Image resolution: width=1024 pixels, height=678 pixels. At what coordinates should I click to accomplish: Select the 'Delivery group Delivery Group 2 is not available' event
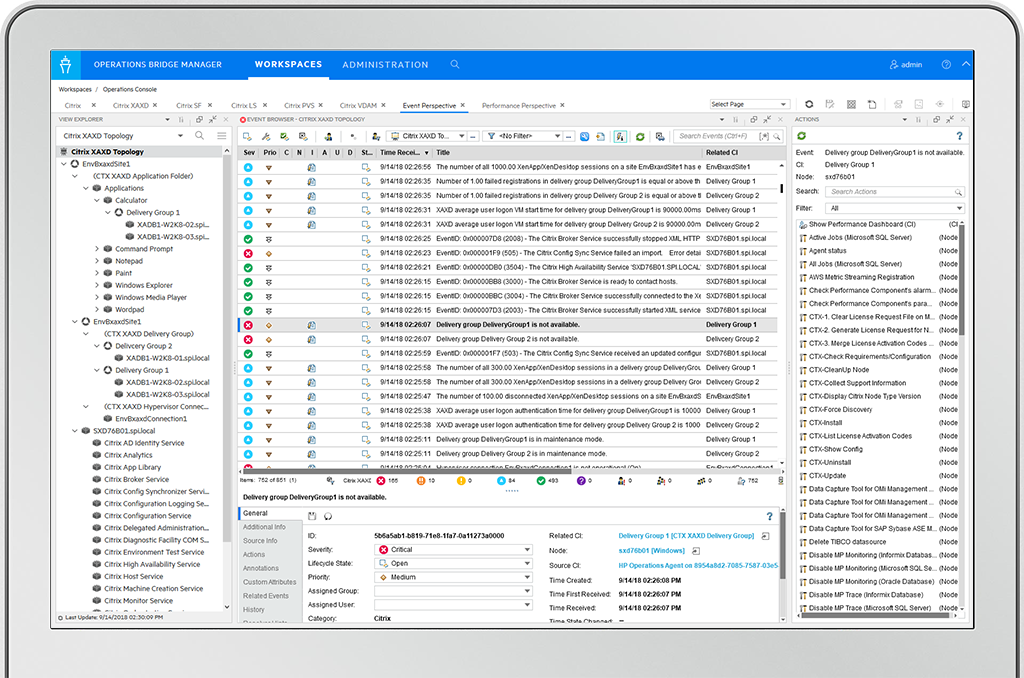[x=507, y=340]
